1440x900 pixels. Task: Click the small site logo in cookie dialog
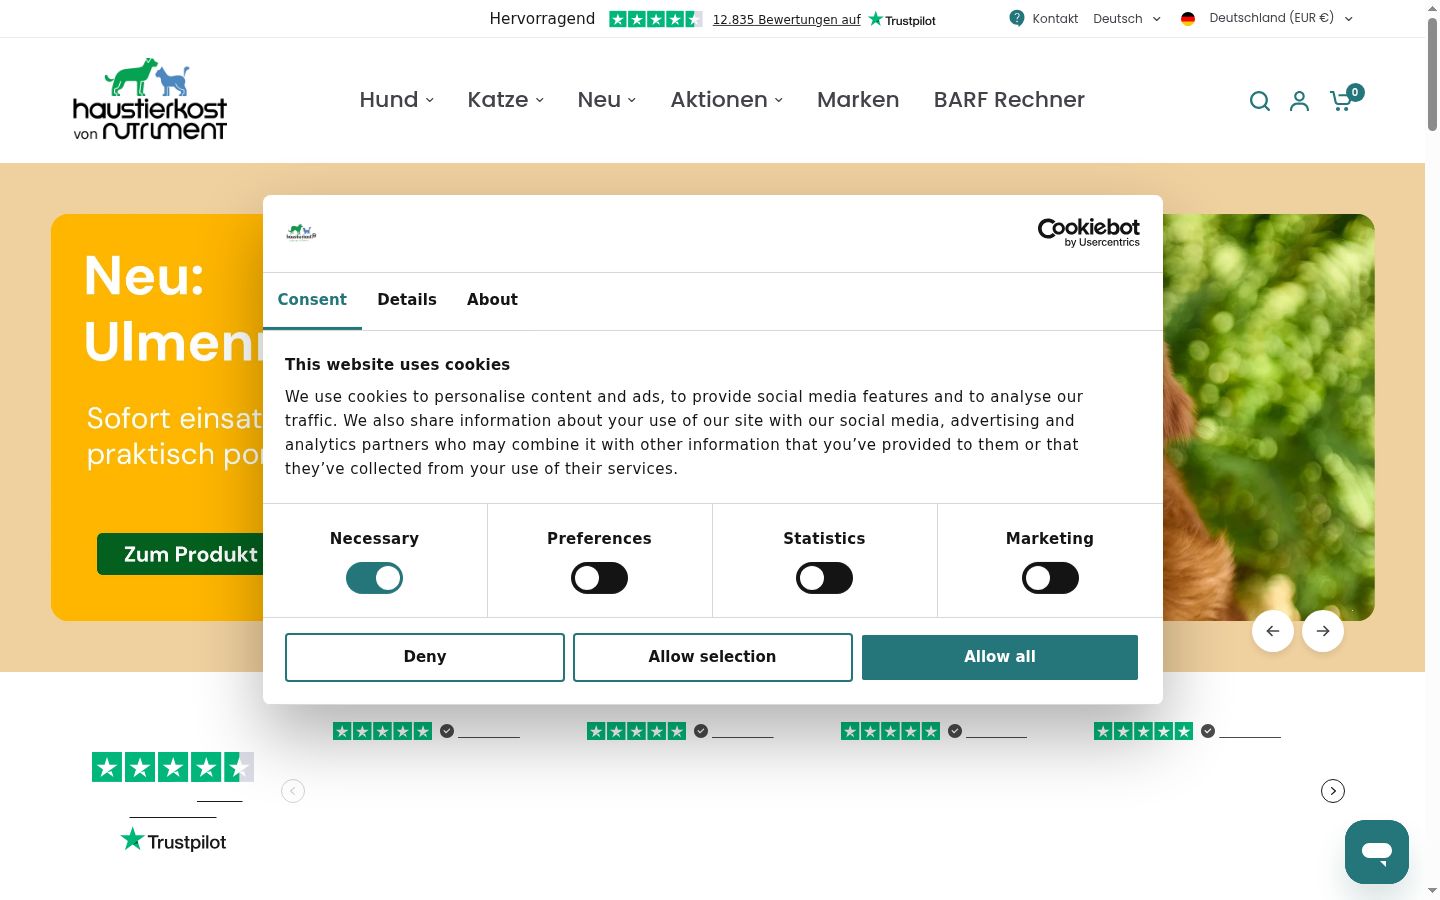(301, 233)
